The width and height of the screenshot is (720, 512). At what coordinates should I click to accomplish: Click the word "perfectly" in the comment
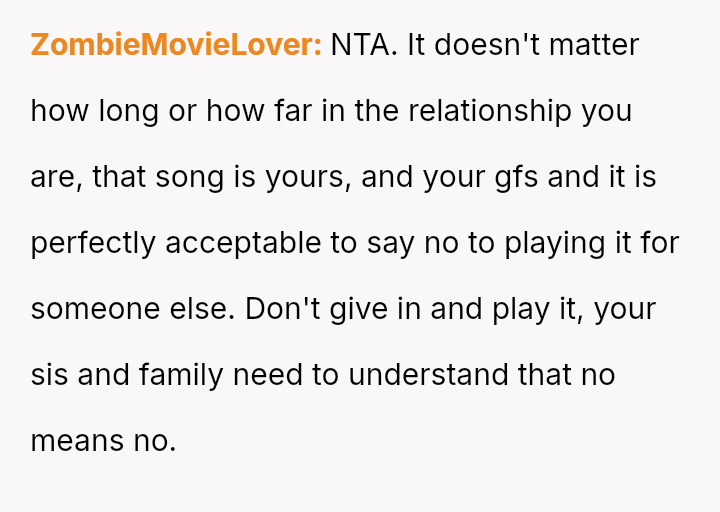pyautogui.click(x=93, y=243)
